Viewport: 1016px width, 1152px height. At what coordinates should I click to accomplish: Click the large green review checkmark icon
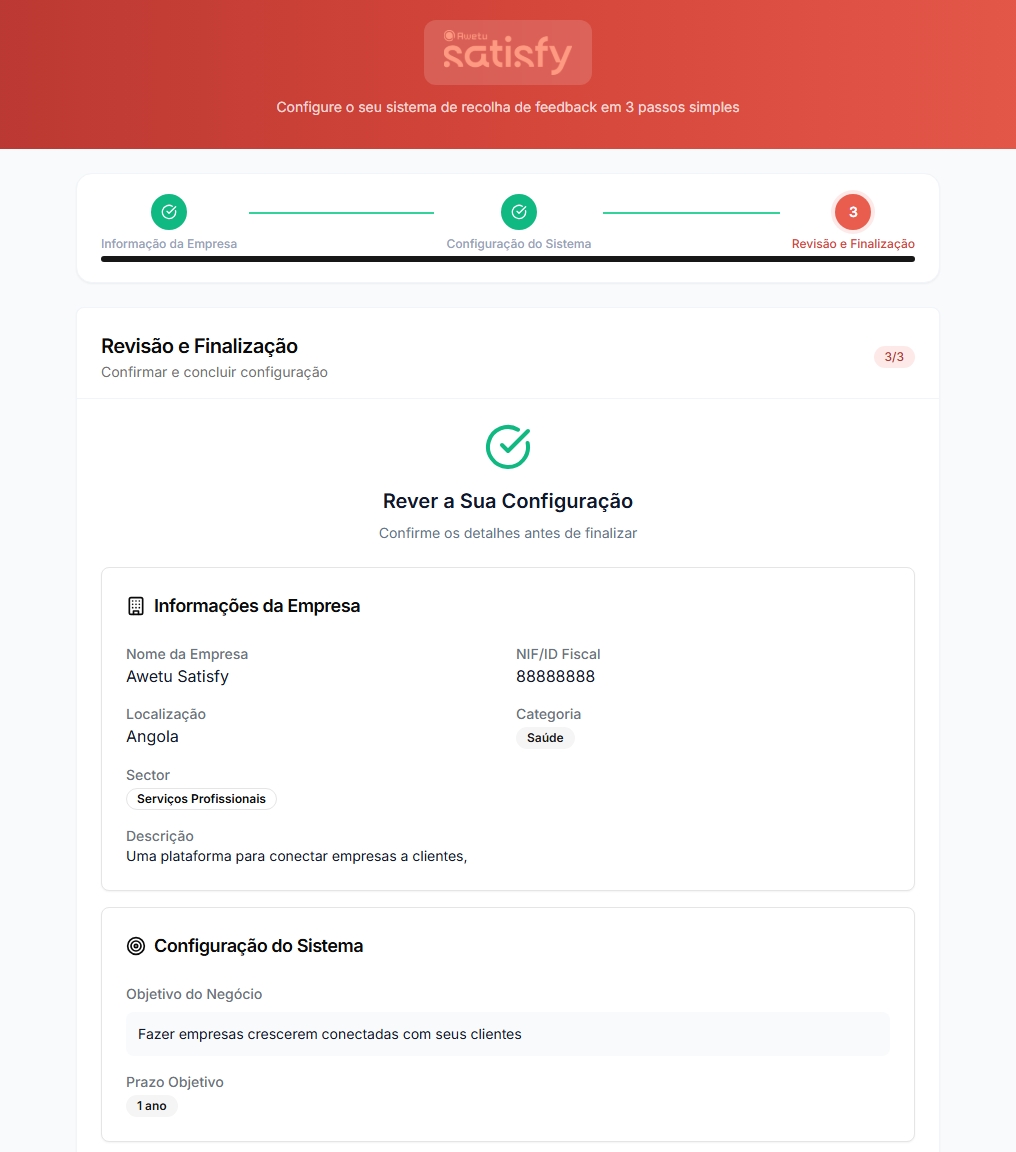pos(508,447)
